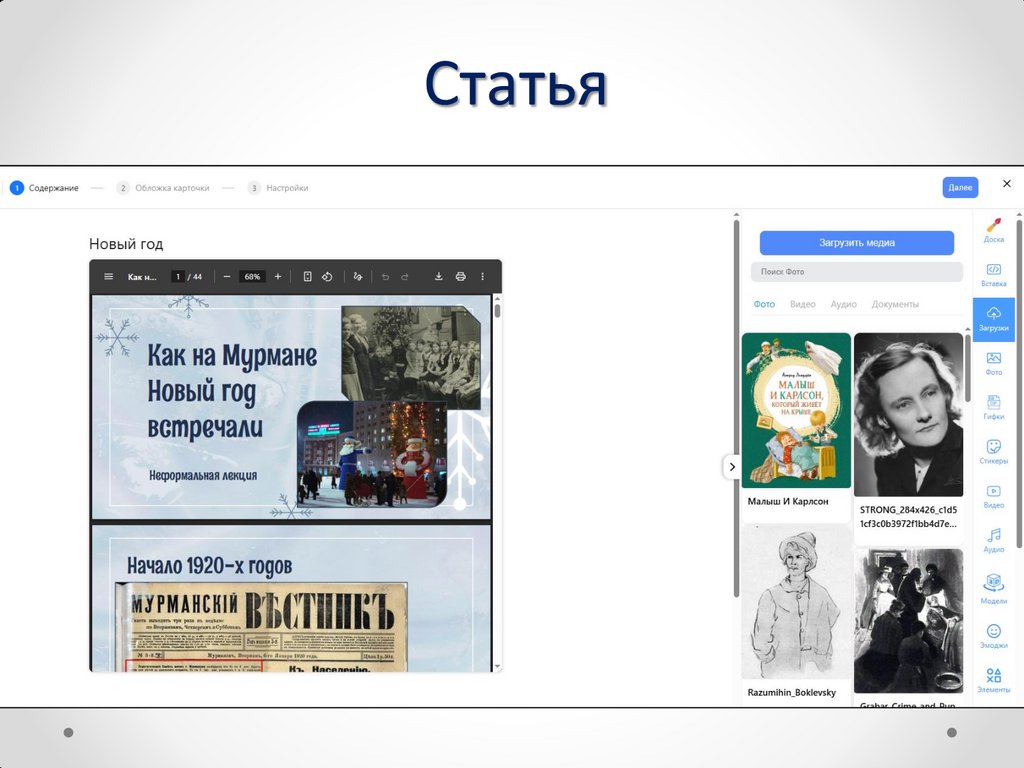Viewport: 1024px width, 768px height.
Task: Click the Далее button
Action: coord(960,187)
